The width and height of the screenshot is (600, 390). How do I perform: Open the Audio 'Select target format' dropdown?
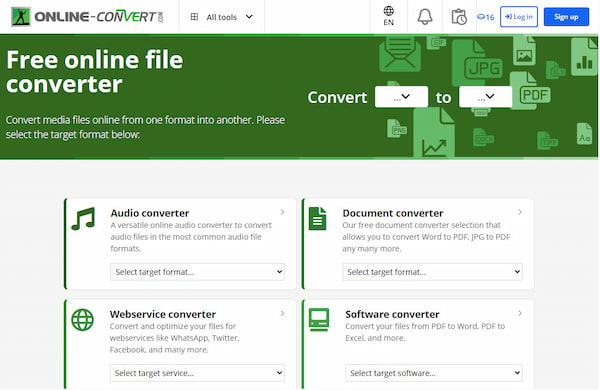click(x=197, y=272)
